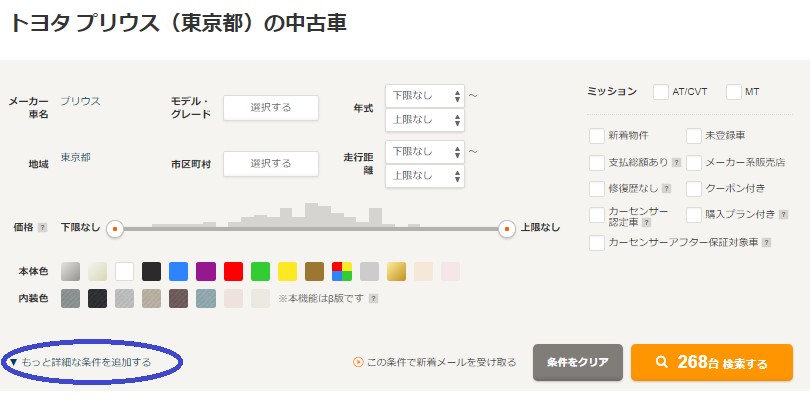Image resolution: width=810 pixels, height=420 pixels.
Task: Select silver body color swatch
Action: pos(70,271)
